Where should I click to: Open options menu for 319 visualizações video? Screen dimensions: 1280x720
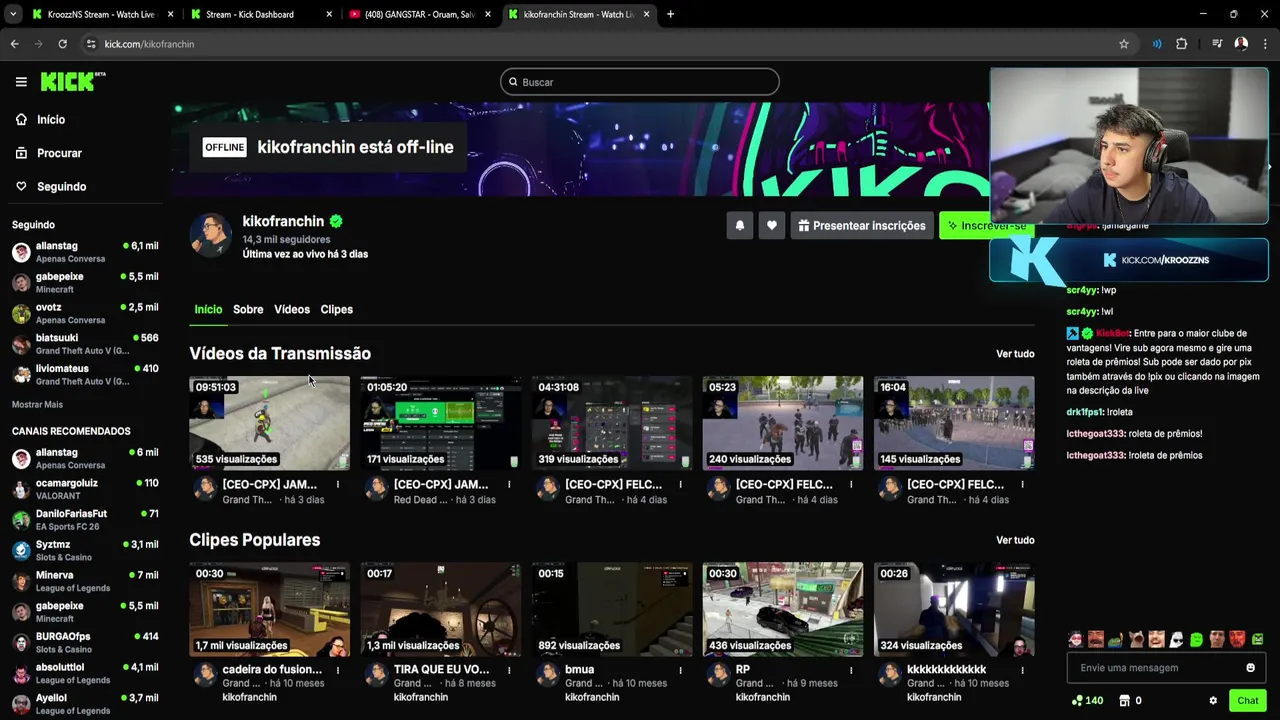pos(680,485)
